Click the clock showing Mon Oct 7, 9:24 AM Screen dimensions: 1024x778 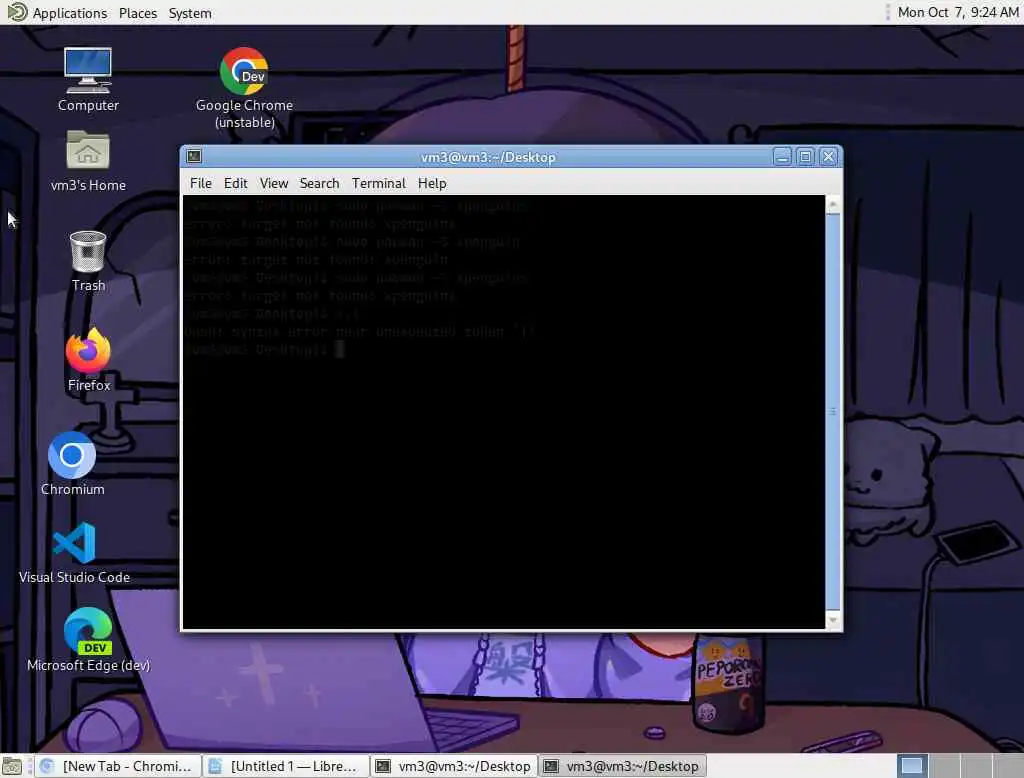[957, 12]
